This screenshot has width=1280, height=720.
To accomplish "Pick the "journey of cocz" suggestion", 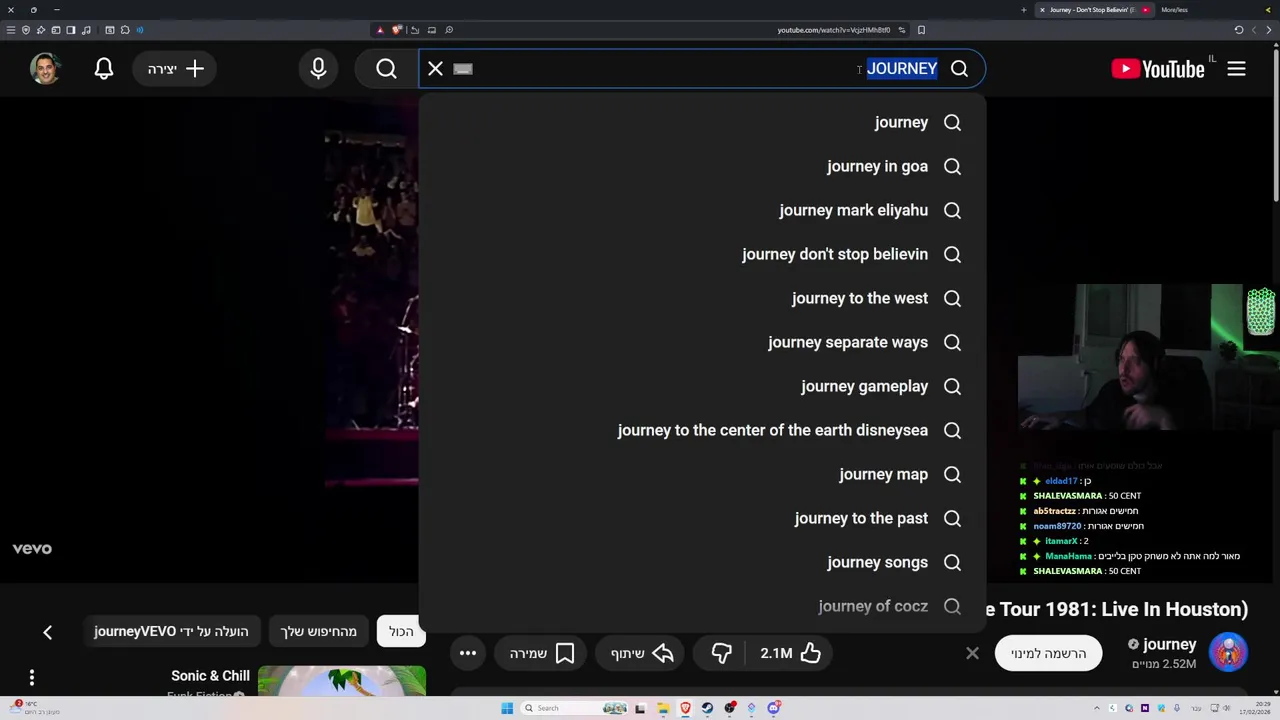I will click(x=702, y=606).
